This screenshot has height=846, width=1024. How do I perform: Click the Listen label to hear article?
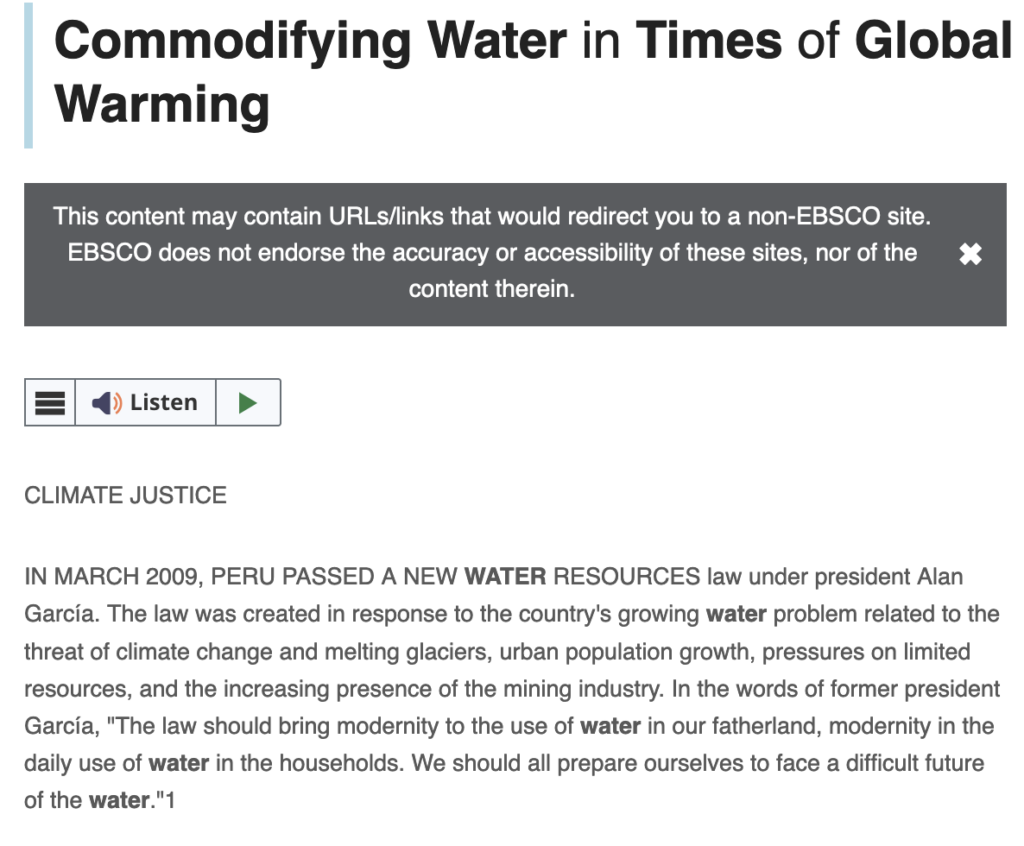click(x=163, y=402)
